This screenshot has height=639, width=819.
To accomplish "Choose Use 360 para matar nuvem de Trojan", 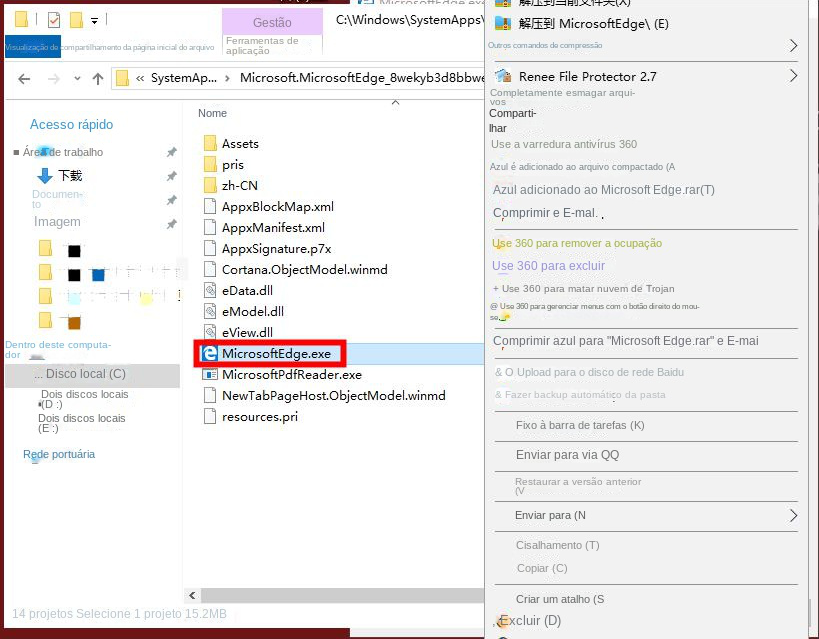I will click(x=583, y=288).
